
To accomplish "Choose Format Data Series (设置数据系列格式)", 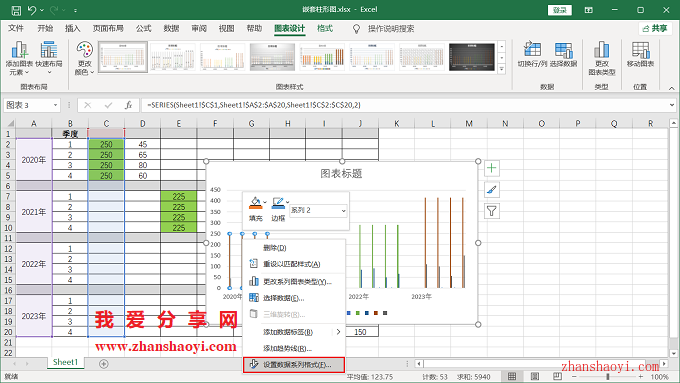I will [294, 365].
